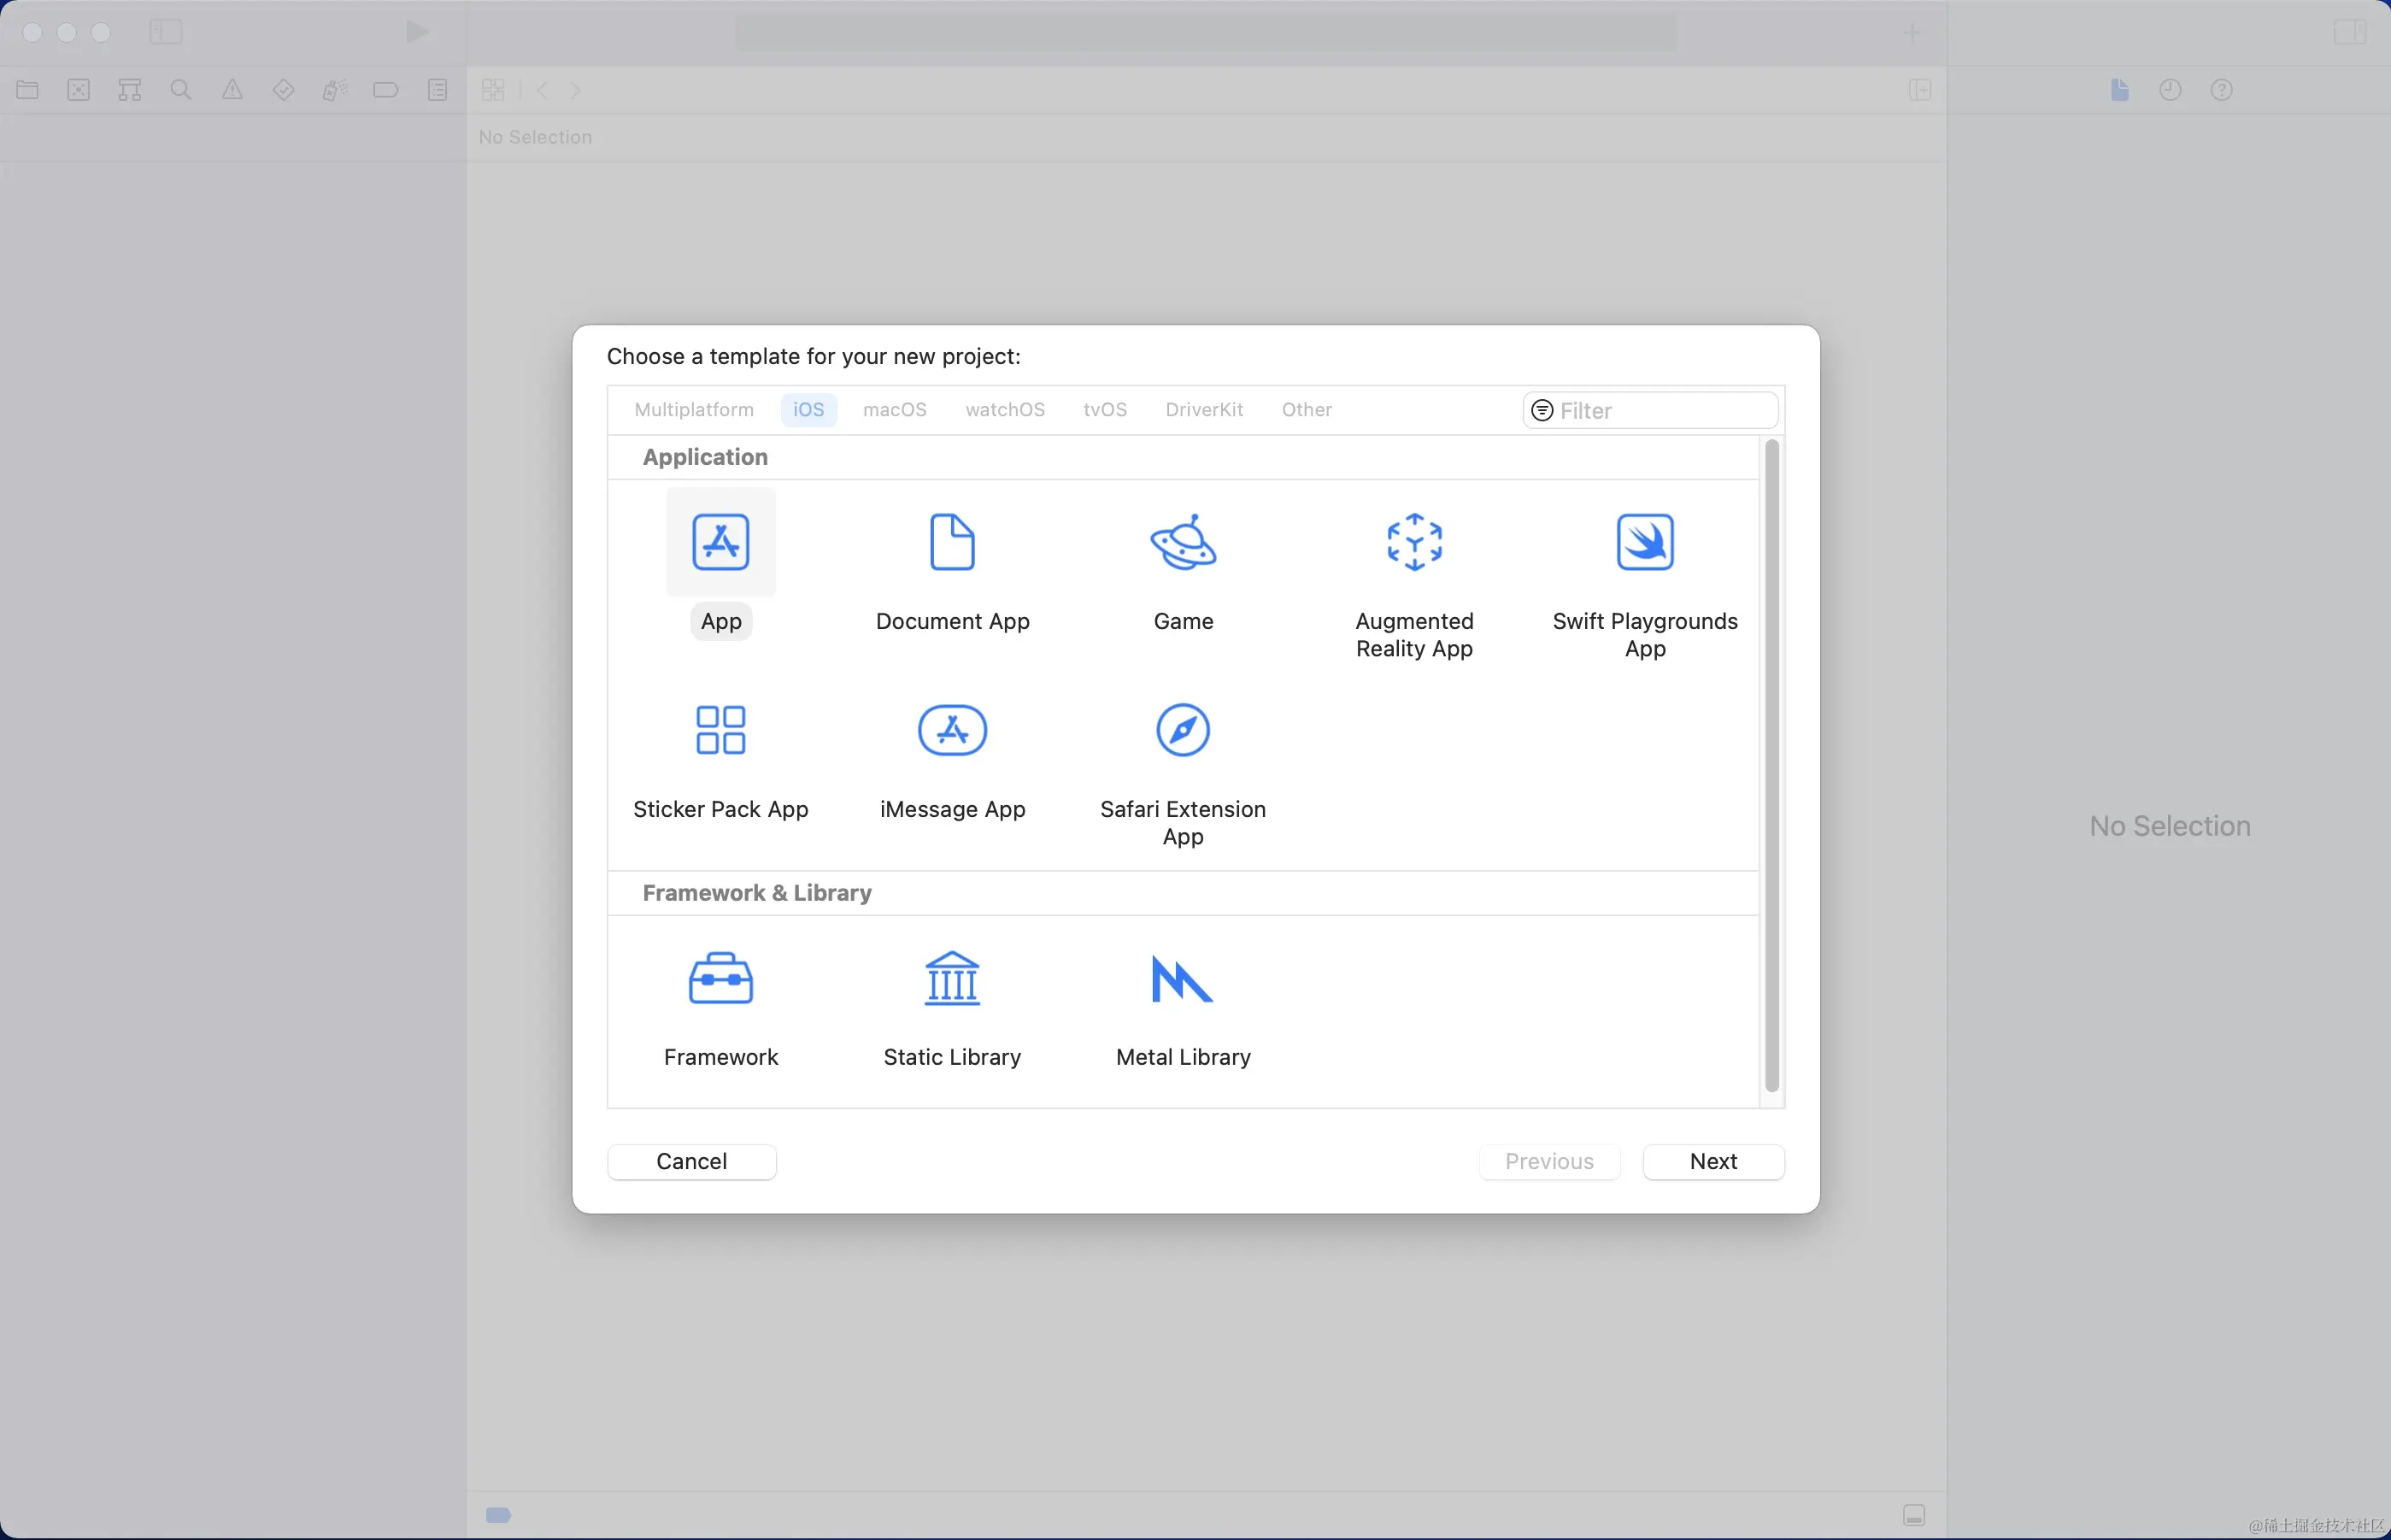Switch to the tvOS tab
The height and width of the screenshot is (1540, 2391).
coord(1105,410)
